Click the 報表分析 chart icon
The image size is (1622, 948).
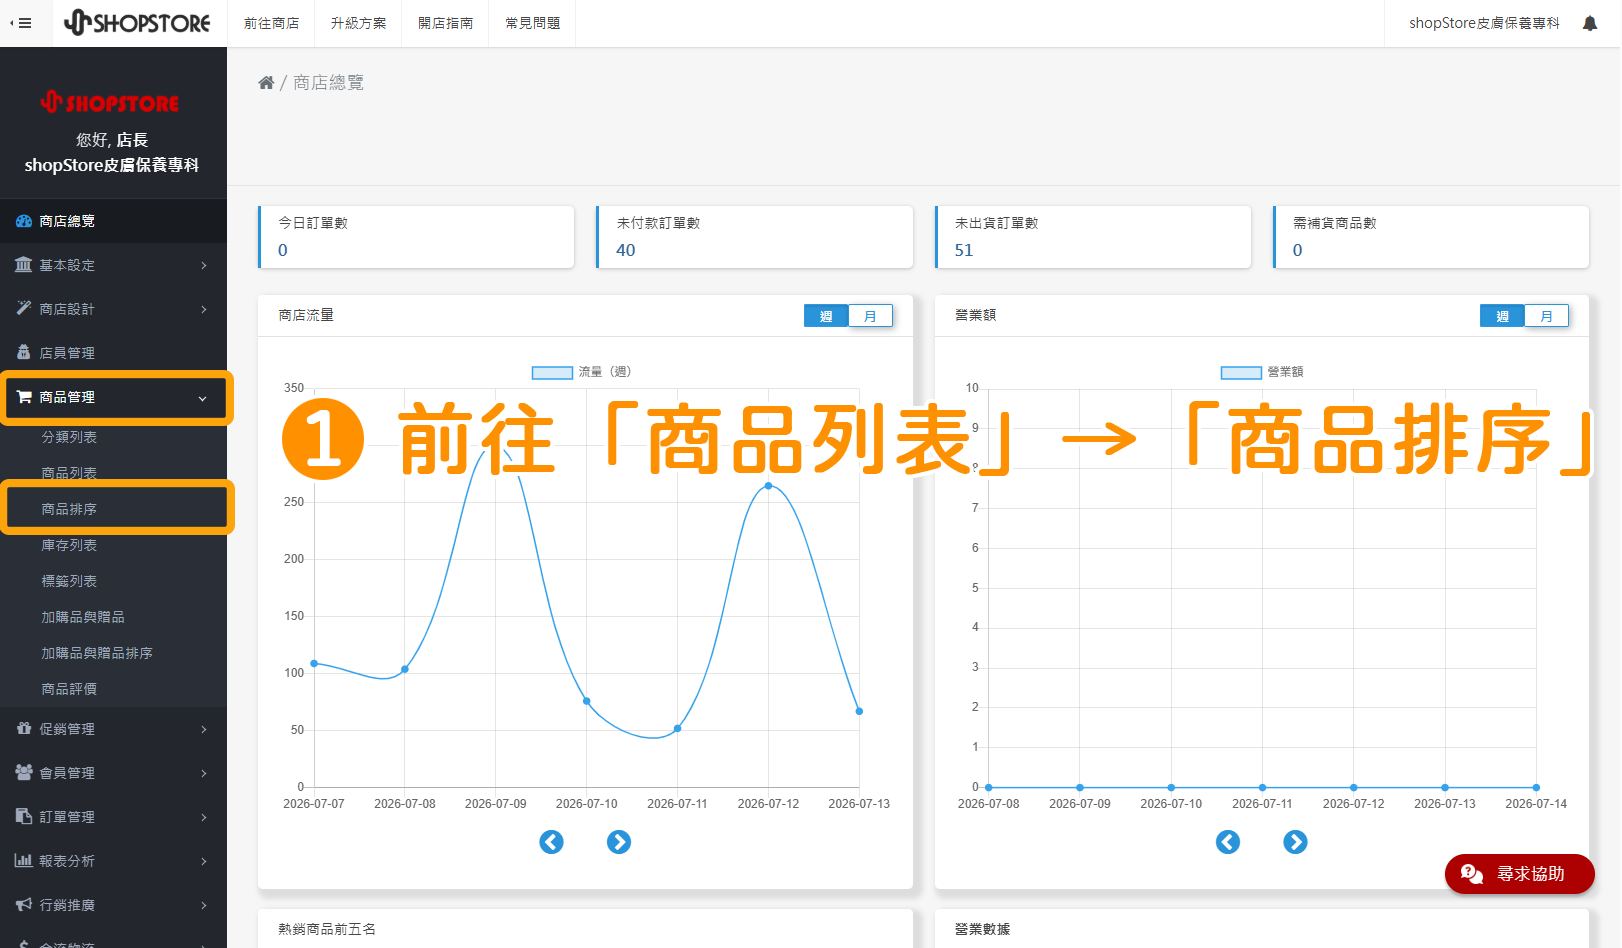tap(24, 861)
